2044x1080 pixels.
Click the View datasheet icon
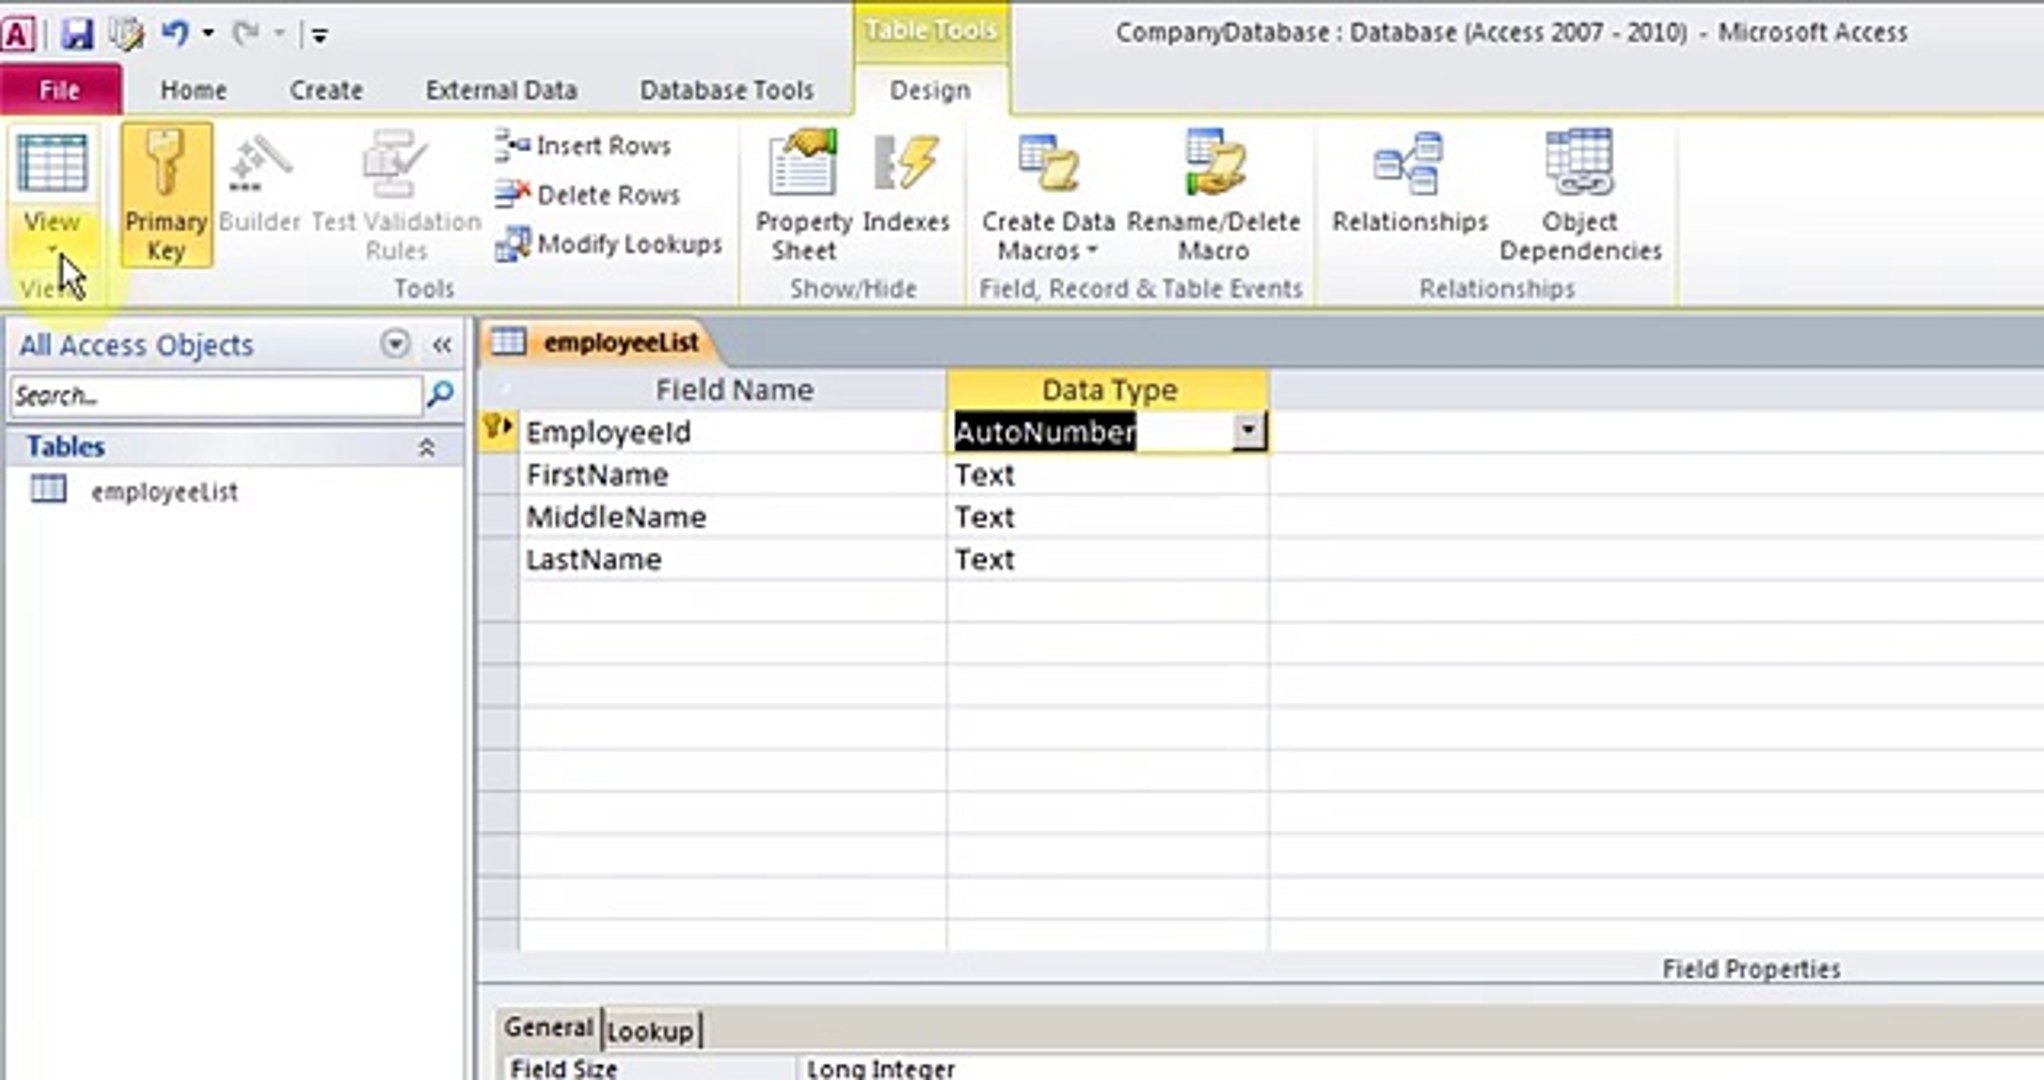coord(52,164)
